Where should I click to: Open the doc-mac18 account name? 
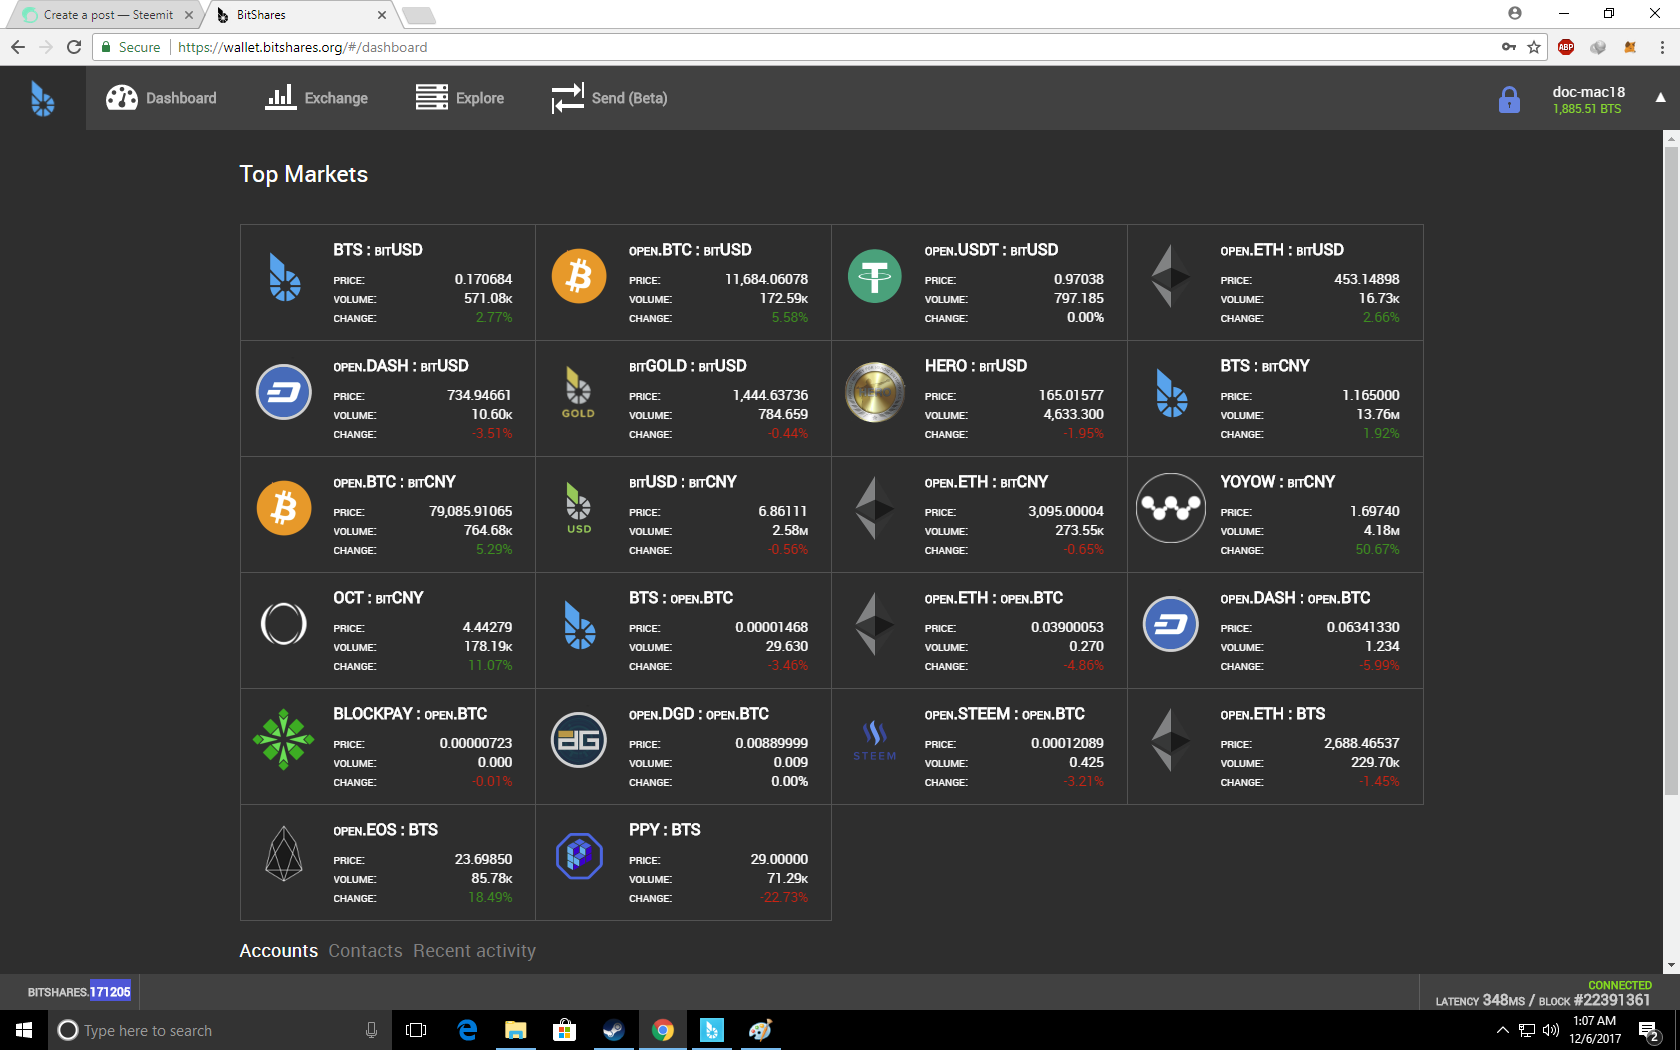click(1588, 92)
